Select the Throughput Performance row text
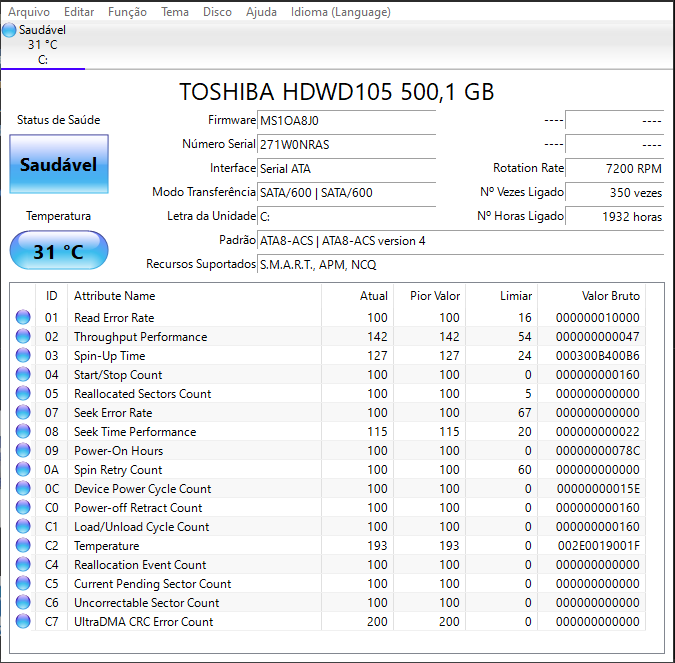 point(140,337)
